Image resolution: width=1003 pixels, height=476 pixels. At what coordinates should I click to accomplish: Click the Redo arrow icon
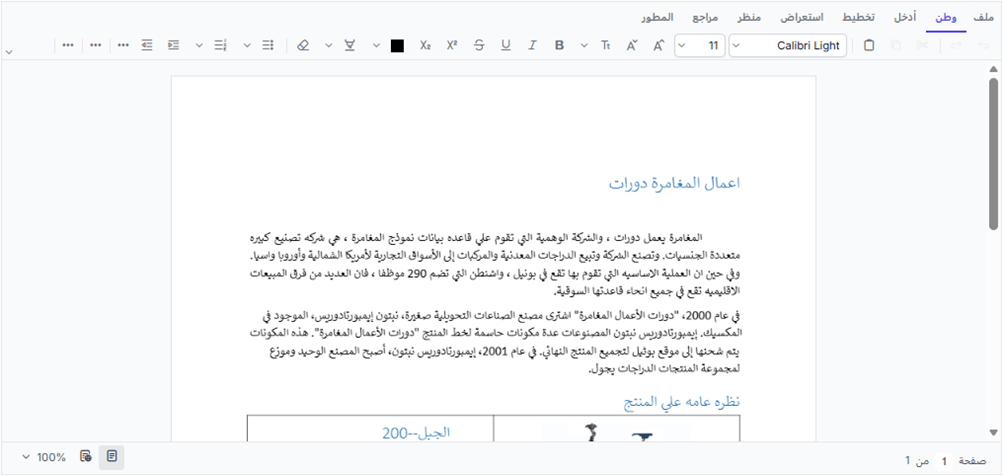[956, 45]
